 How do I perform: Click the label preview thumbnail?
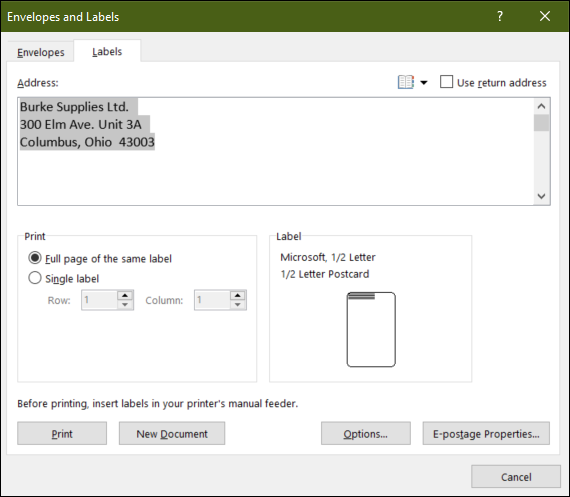[371, 329]
